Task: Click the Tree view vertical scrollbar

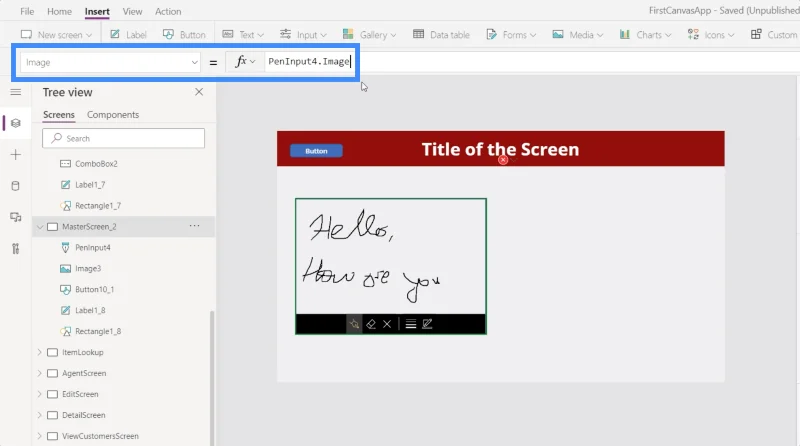Action: [212, 378]
